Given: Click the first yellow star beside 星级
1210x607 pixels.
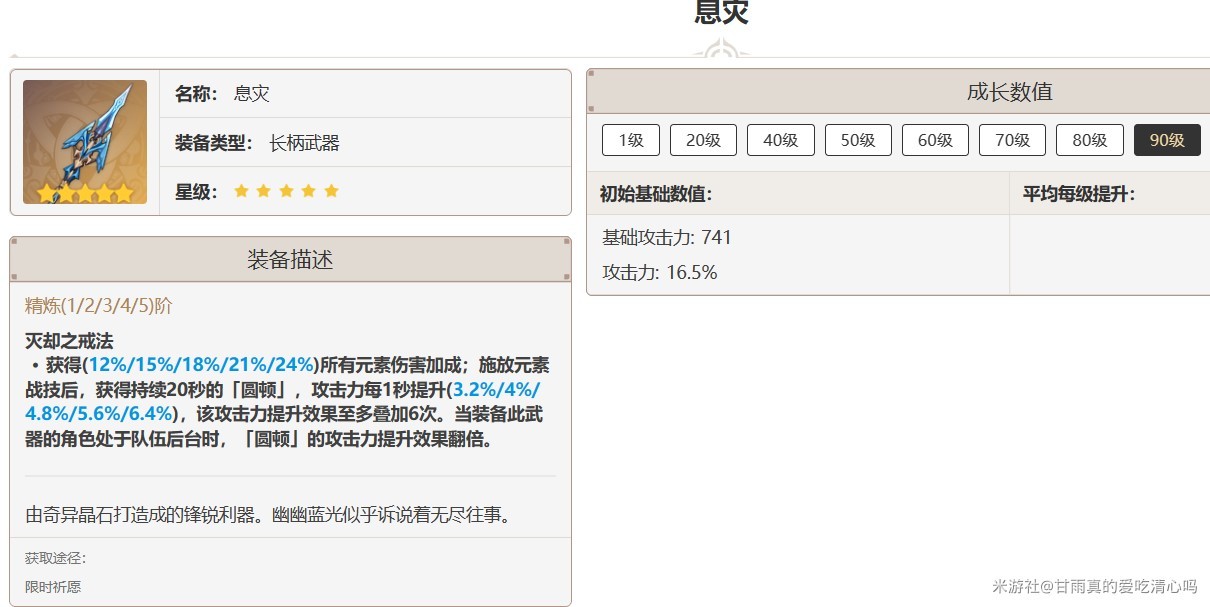Looking at the screenshot, I should pos(242,190).
